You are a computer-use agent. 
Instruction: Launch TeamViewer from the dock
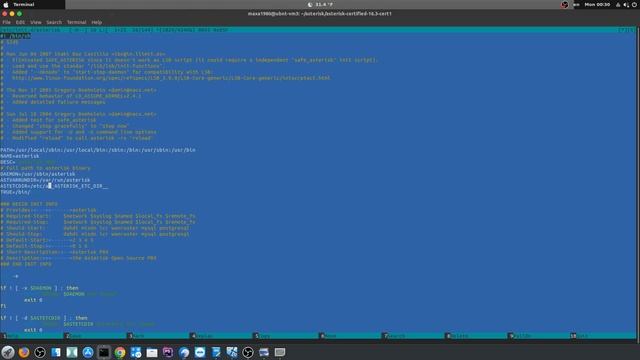200,352
